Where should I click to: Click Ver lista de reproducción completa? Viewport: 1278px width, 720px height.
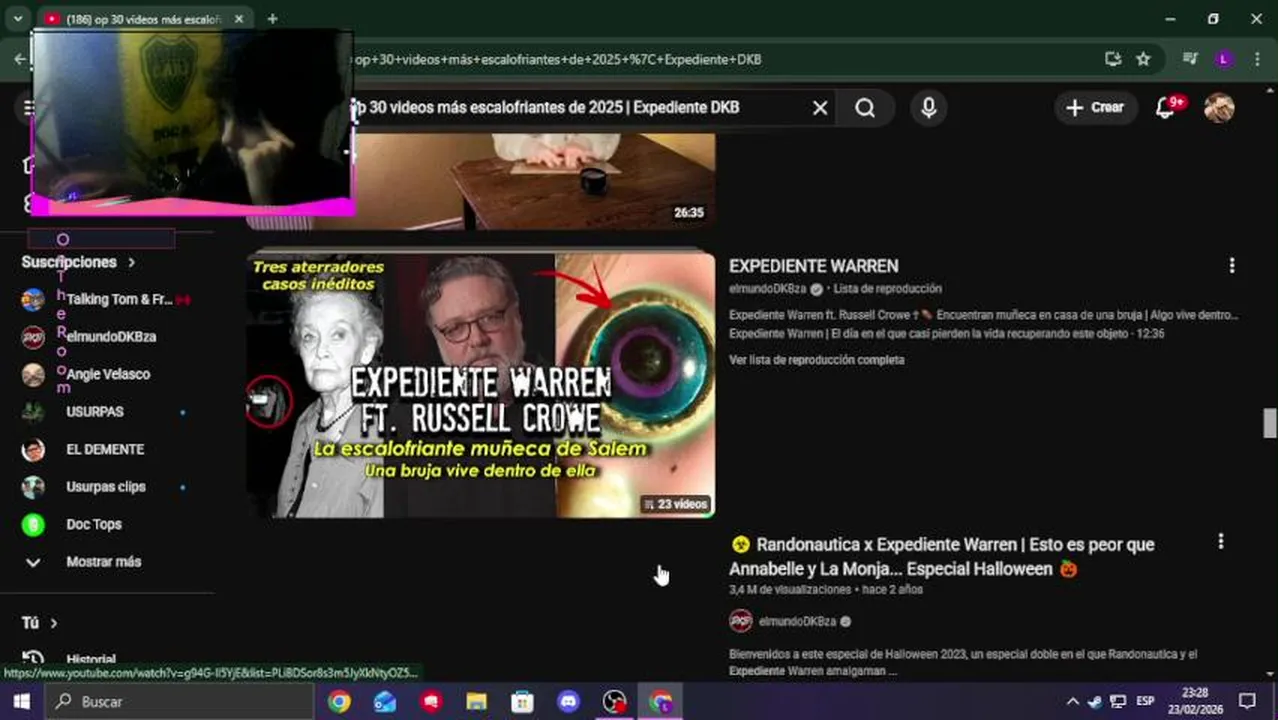[x=816, y=360]
